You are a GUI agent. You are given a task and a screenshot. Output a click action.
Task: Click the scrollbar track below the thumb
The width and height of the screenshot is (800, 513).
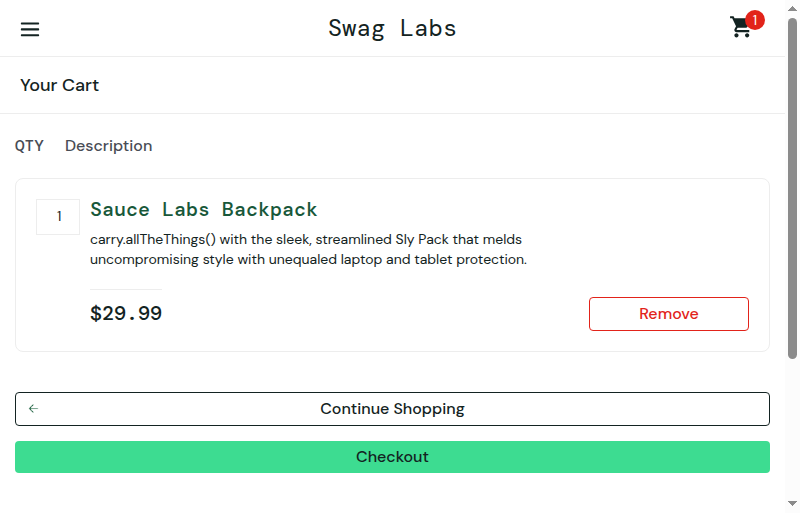[792, 429]
